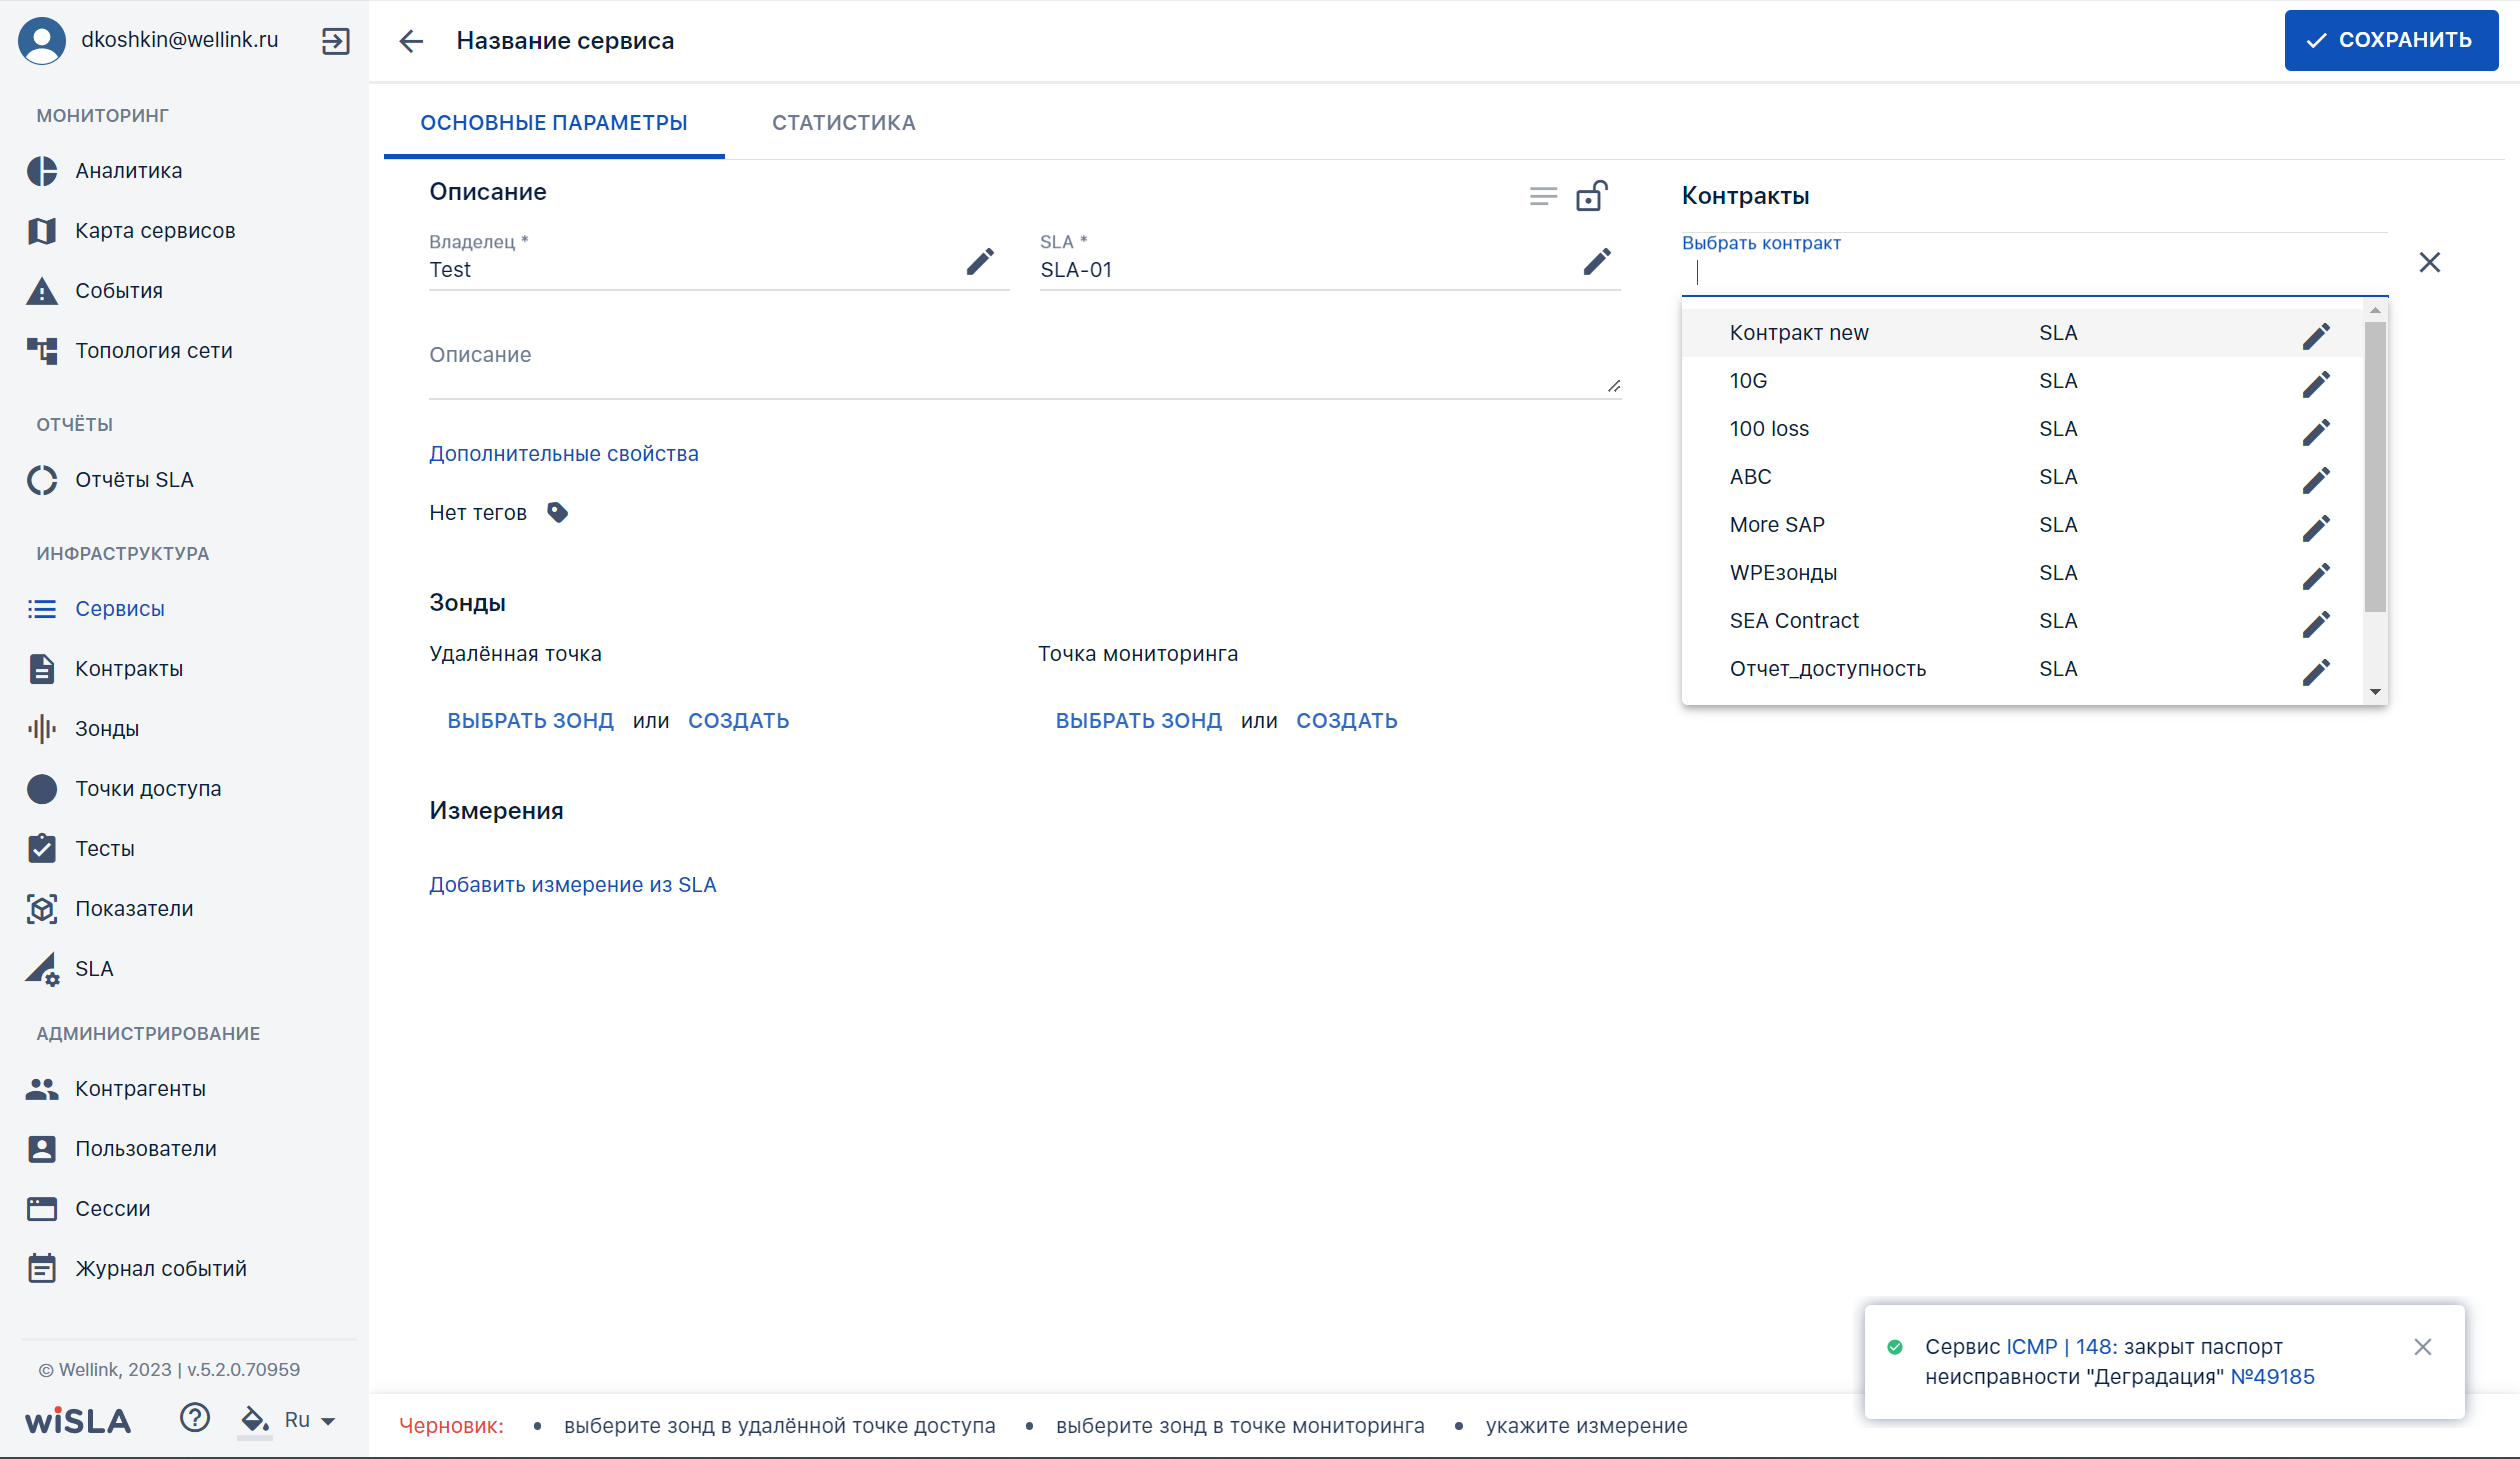Screen dimensions: 2520x1459
Task: Edit the ABC contract via pencil icon
Action: pyautogui.click(x=2316, y=480)
